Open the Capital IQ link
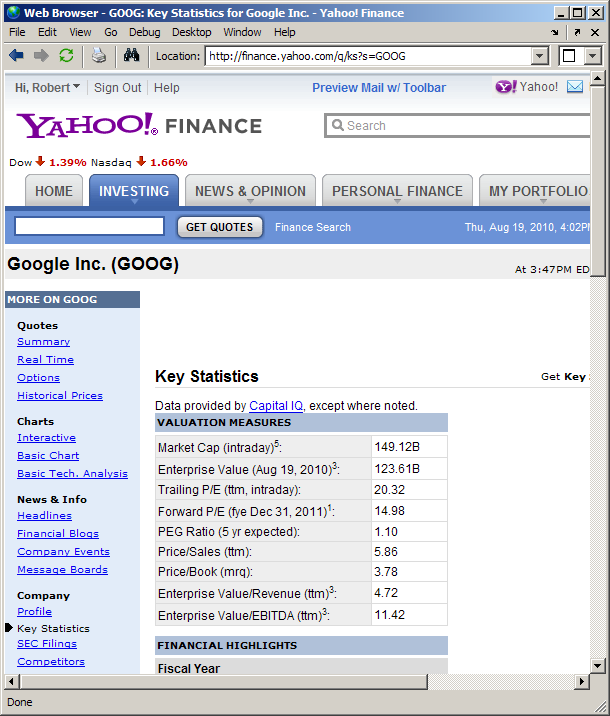610x716 pixels. (277, 406)
